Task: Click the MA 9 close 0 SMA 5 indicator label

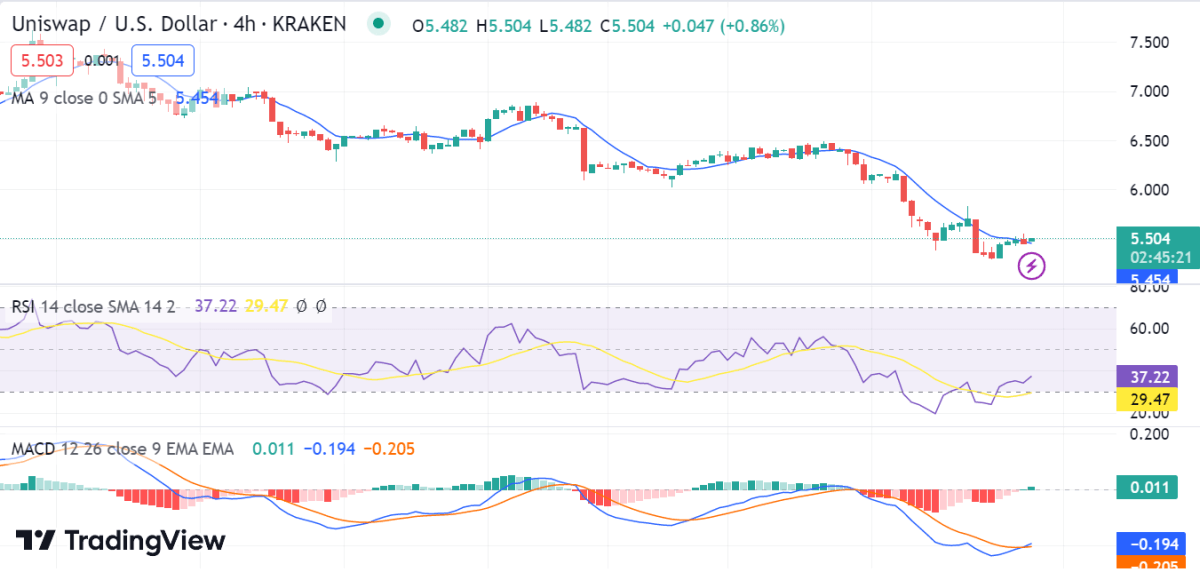Action: point(83,99)
